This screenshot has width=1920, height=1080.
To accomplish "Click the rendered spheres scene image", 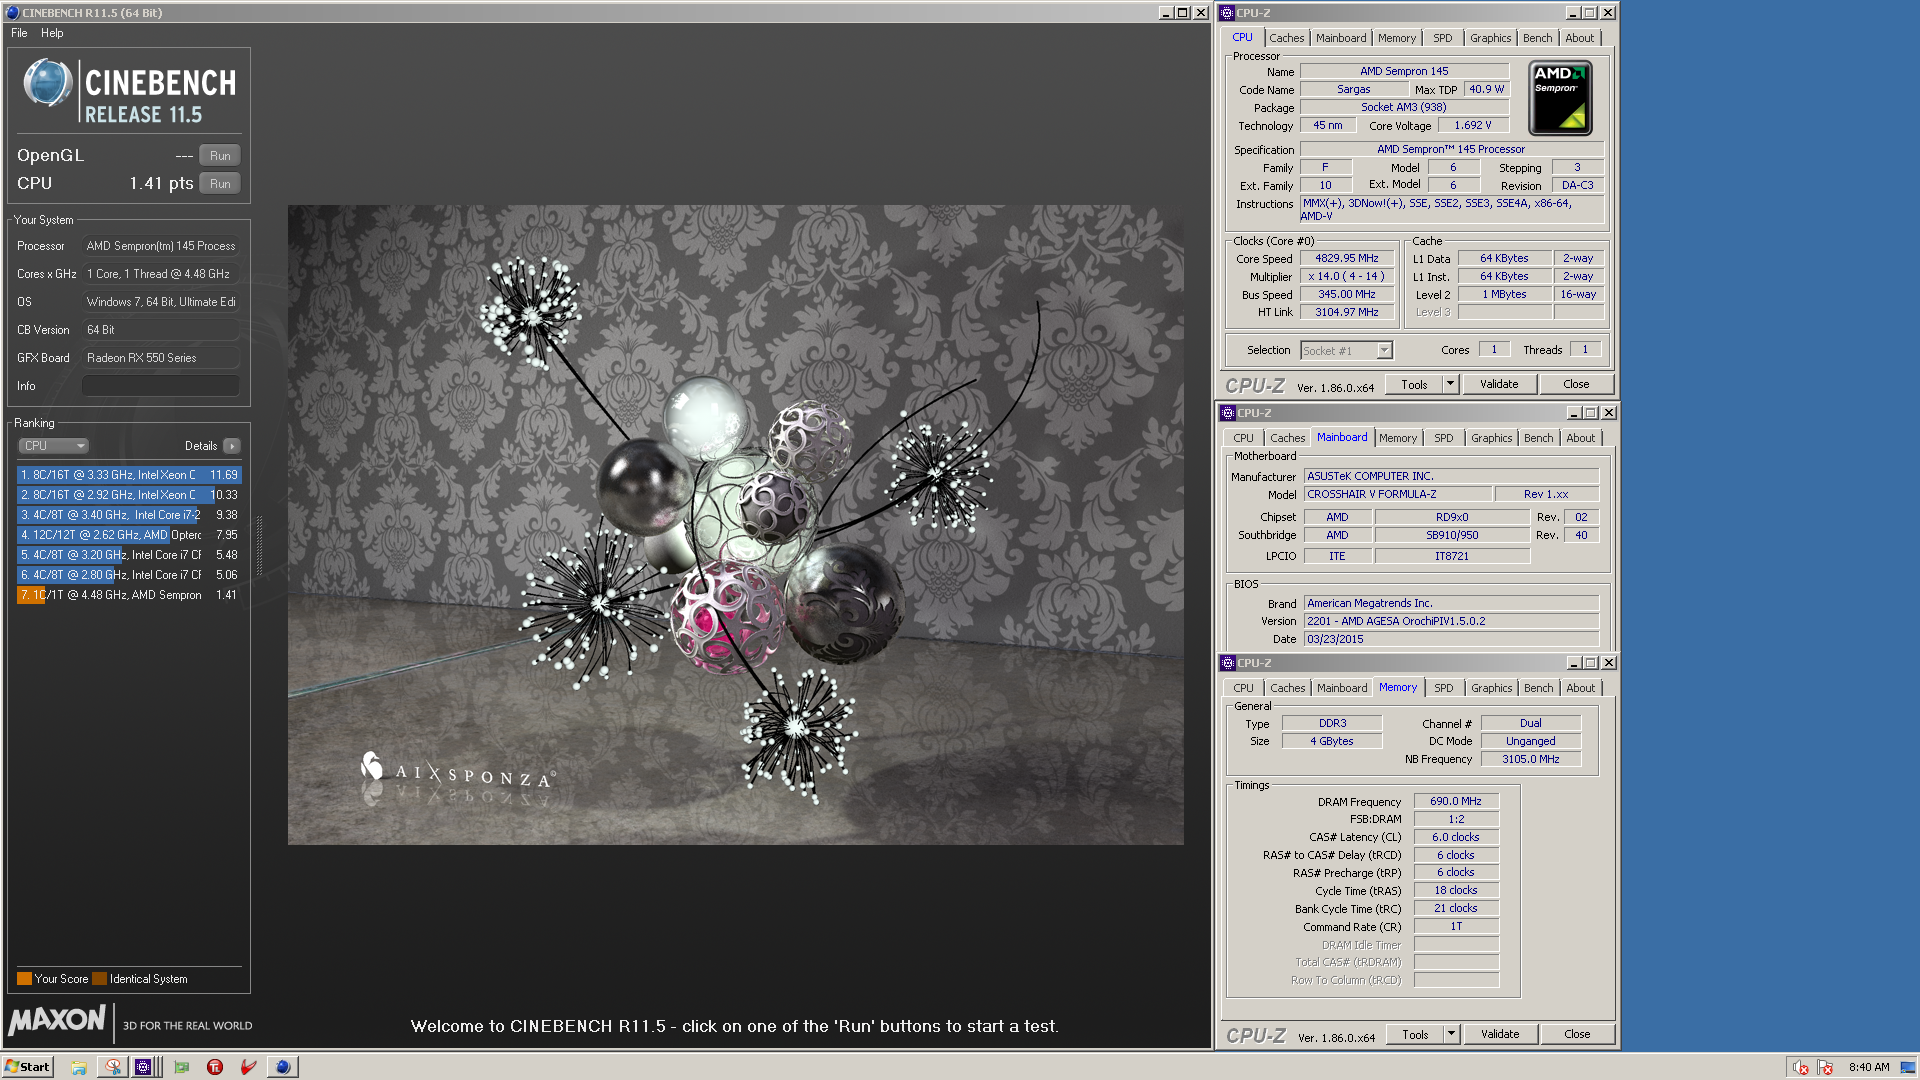I will tap(735, 525).
